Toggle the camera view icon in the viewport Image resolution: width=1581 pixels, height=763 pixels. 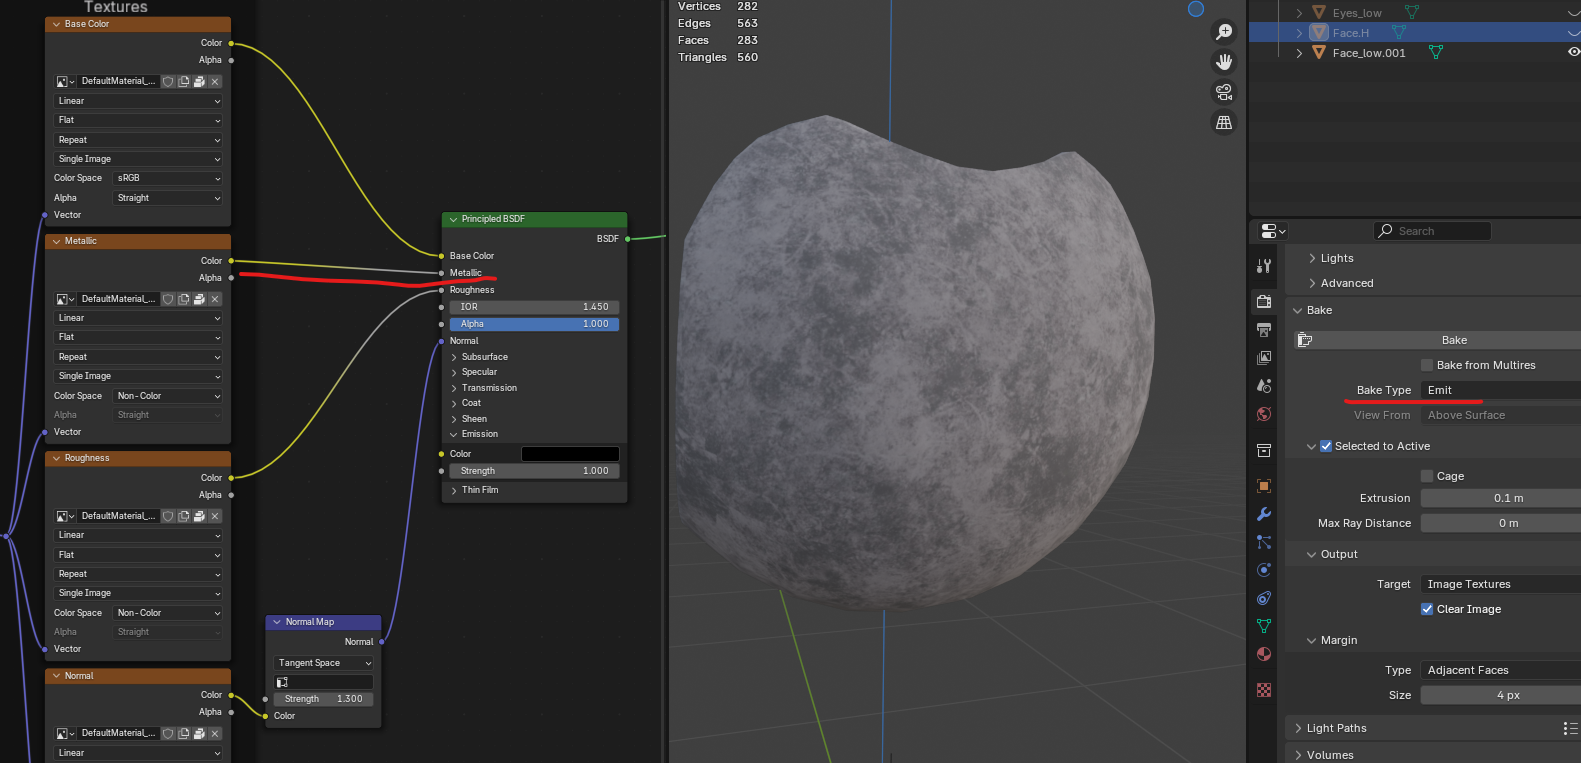1223,92
